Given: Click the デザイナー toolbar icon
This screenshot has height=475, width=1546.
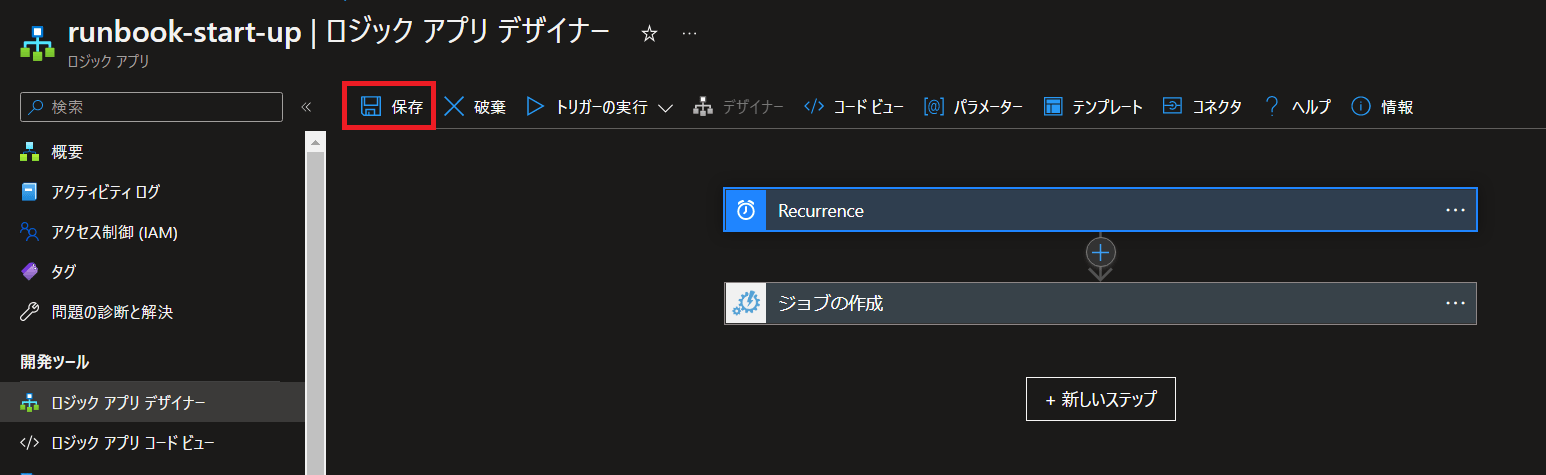Looking at the screenshot, I should click(703, 107).
